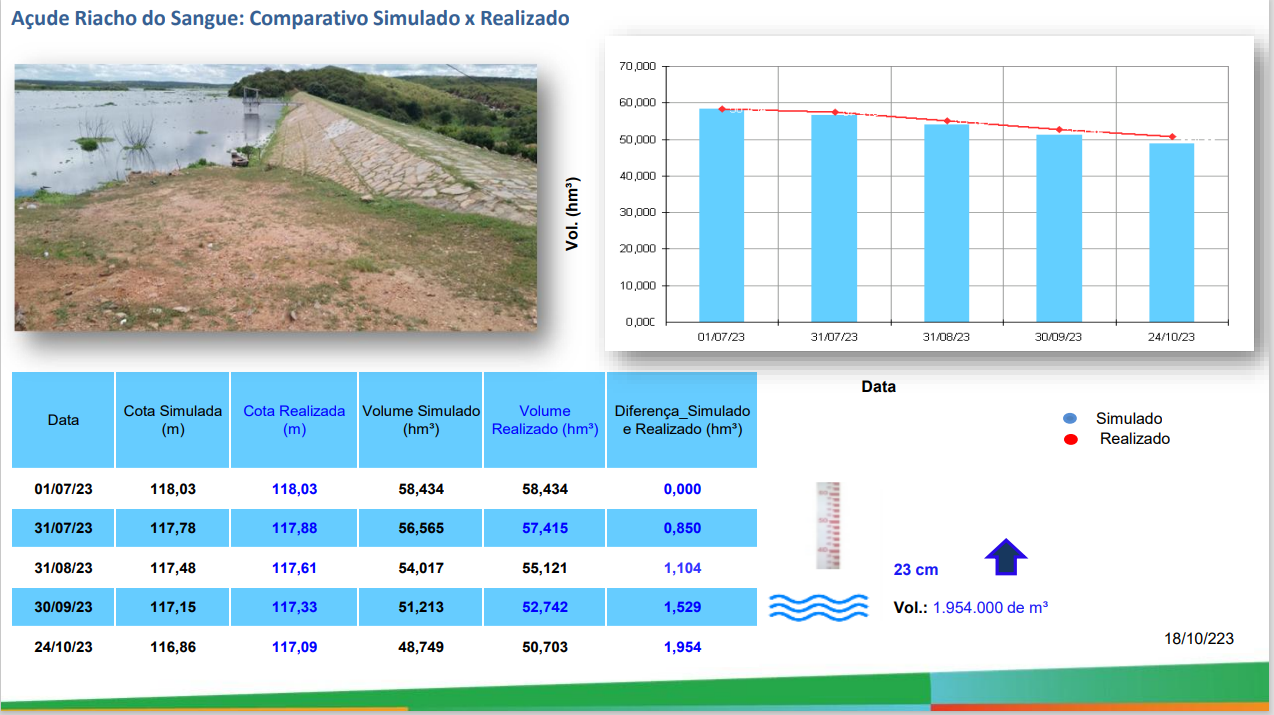
Task: Click the Data column header in table
Action: pos(63,420)
